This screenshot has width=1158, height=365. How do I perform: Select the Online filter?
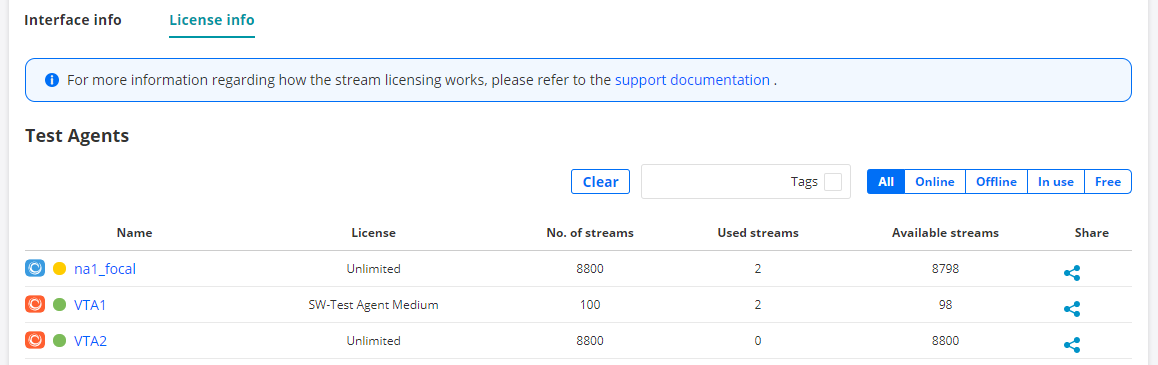[x=935, y=182]
